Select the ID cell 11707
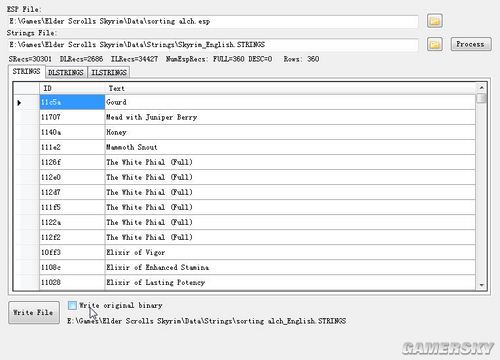This screenshot has width=500, height=360. (72, 117)
